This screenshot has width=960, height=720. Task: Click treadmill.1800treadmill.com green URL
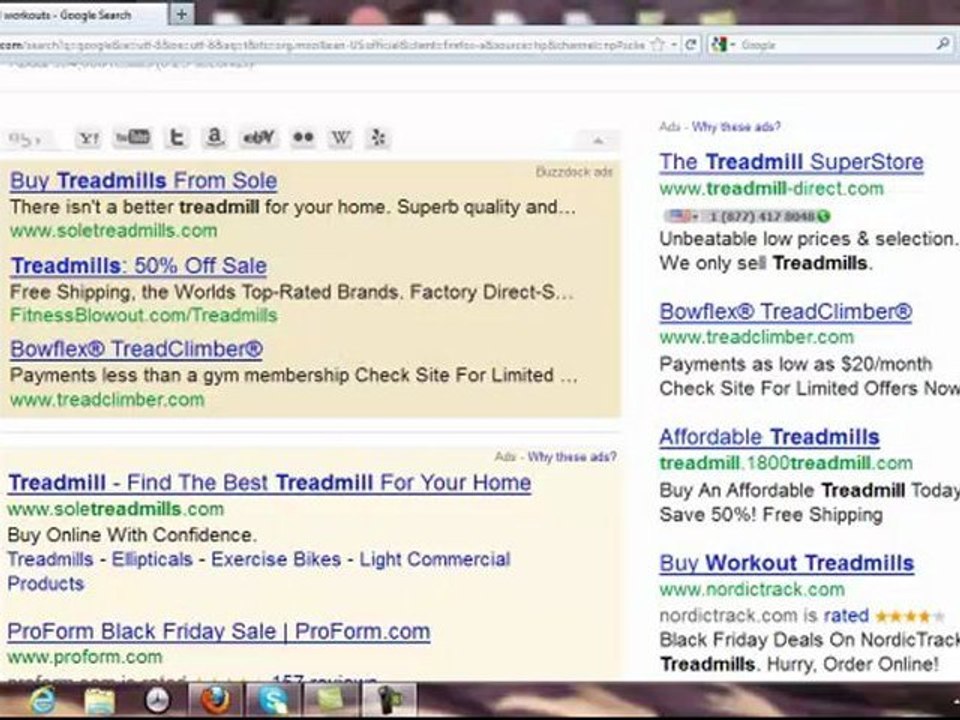786,463
